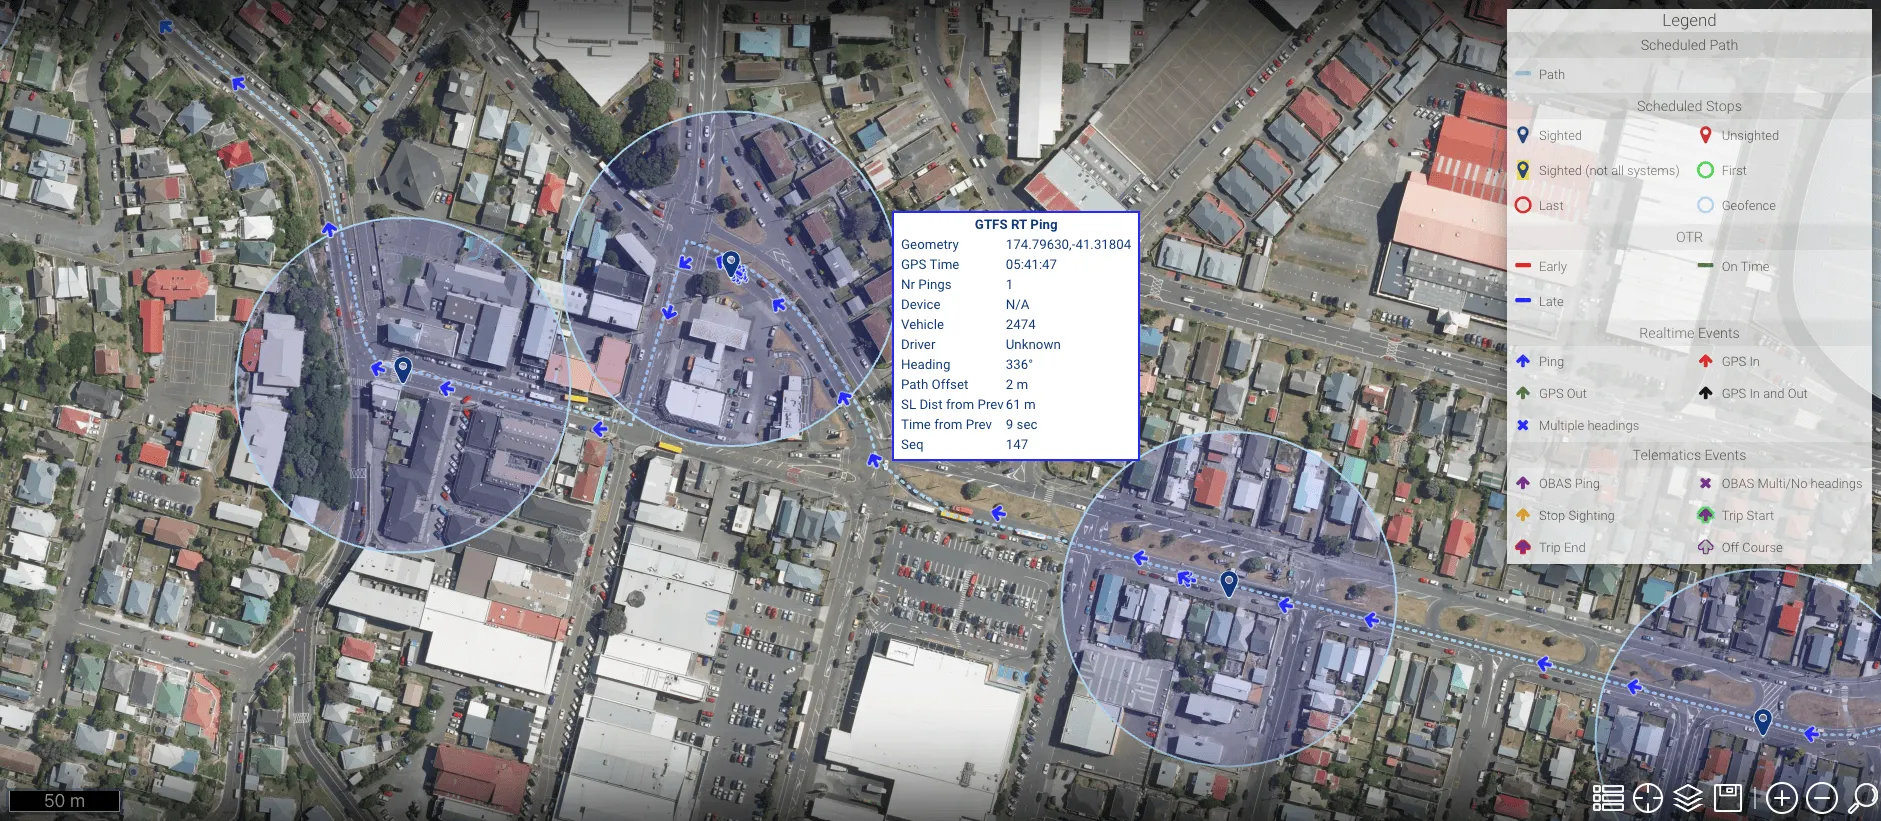Click the Off Course outlined arrow icon
This screenshot has height=821, width=1881.
pyautogui.click(x=1706, y=547)
